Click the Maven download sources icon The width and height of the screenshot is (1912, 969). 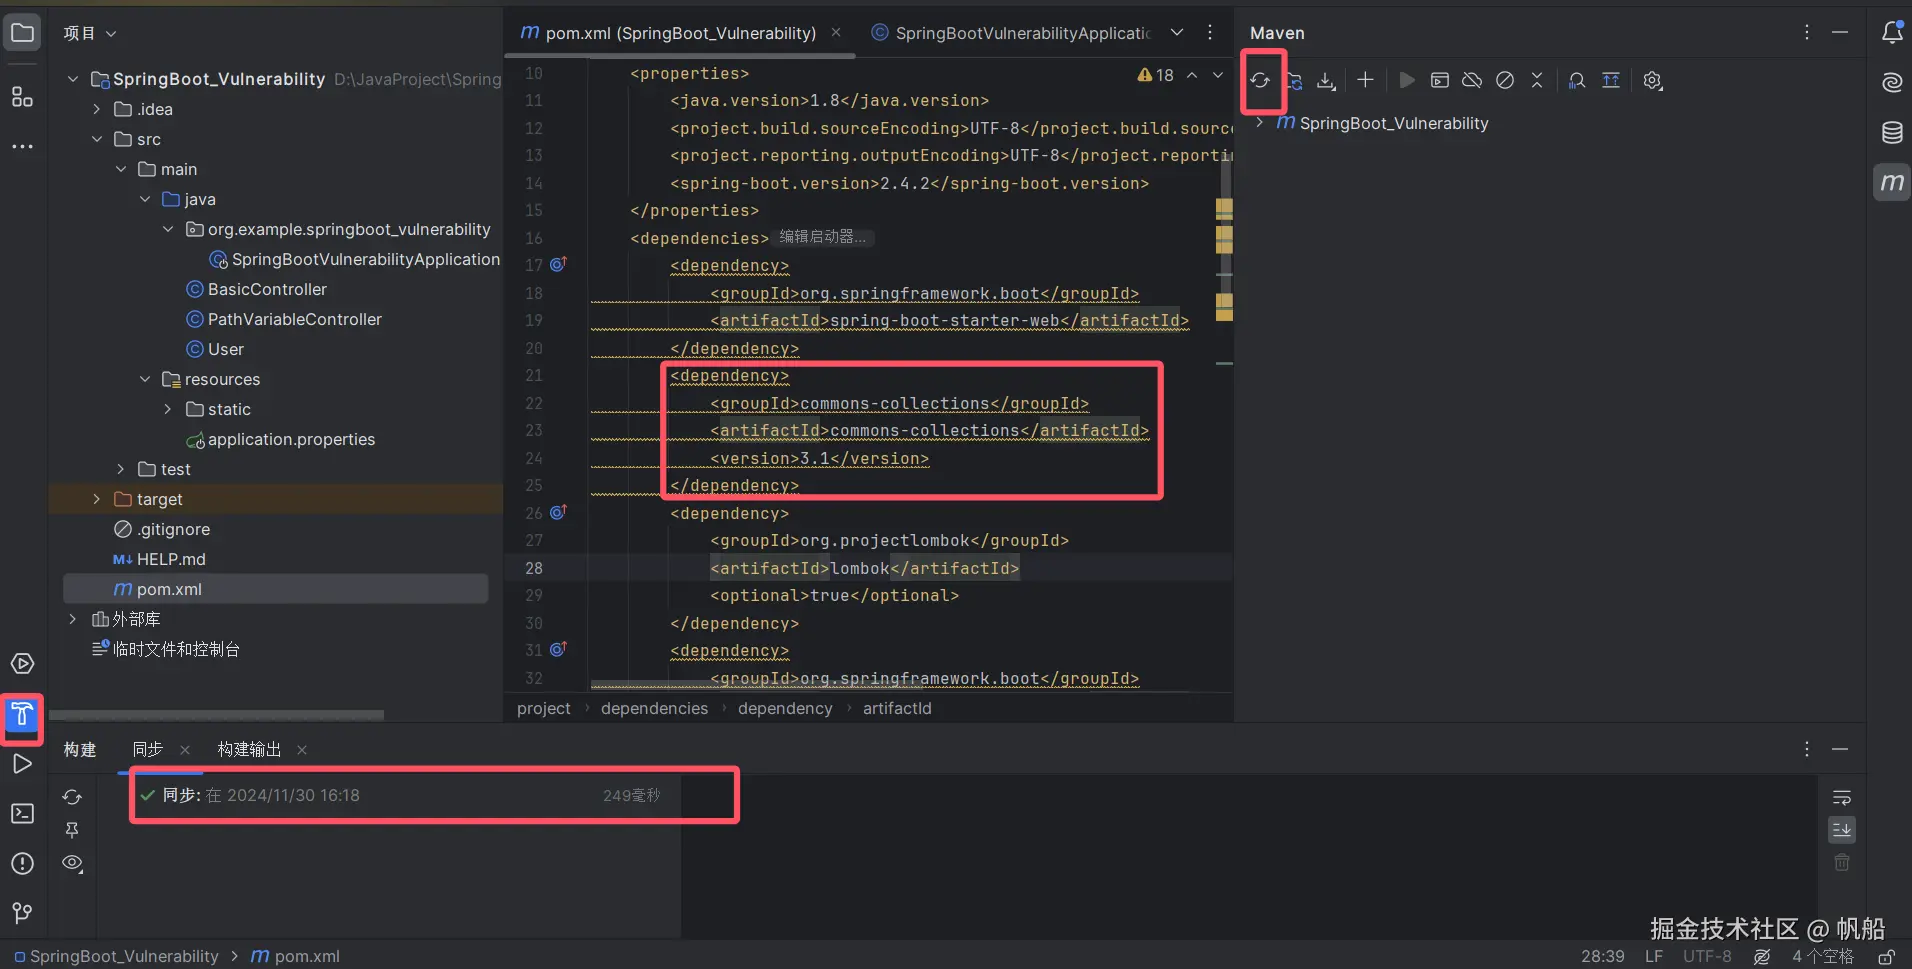pos(1326,80)
